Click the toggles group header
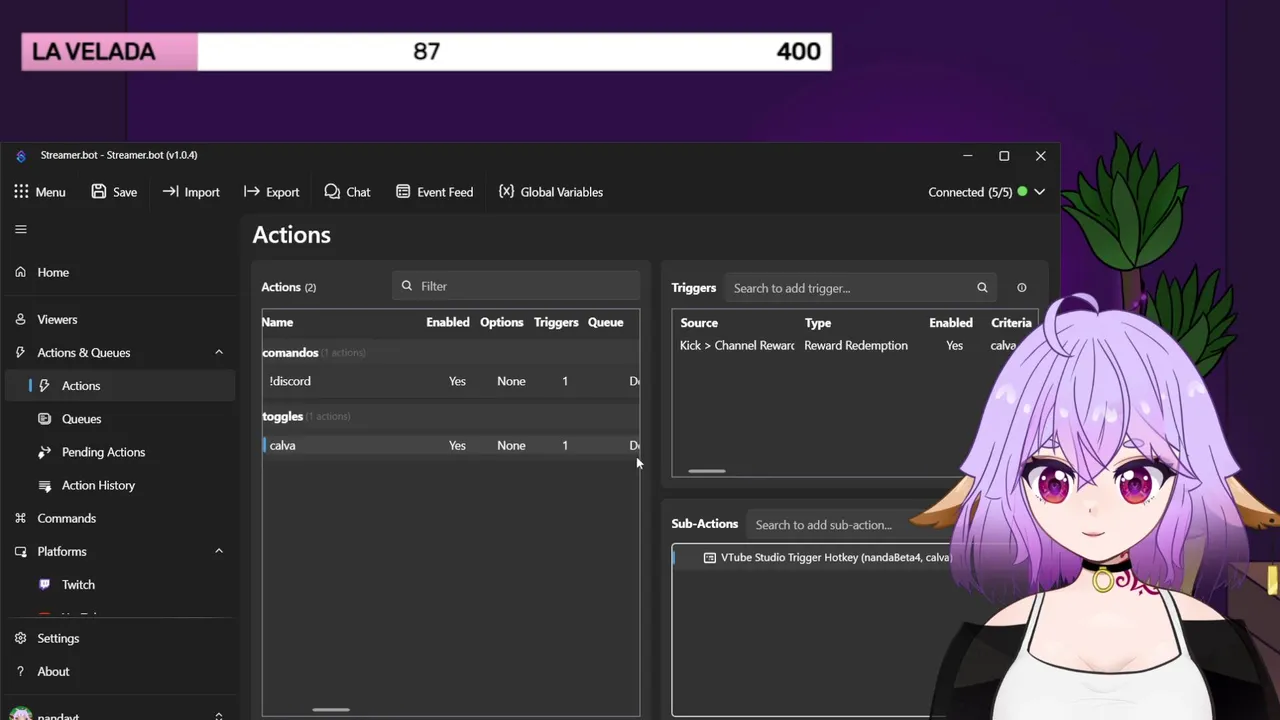Screen dimensions: 1280x720 (x=451, y=416)
